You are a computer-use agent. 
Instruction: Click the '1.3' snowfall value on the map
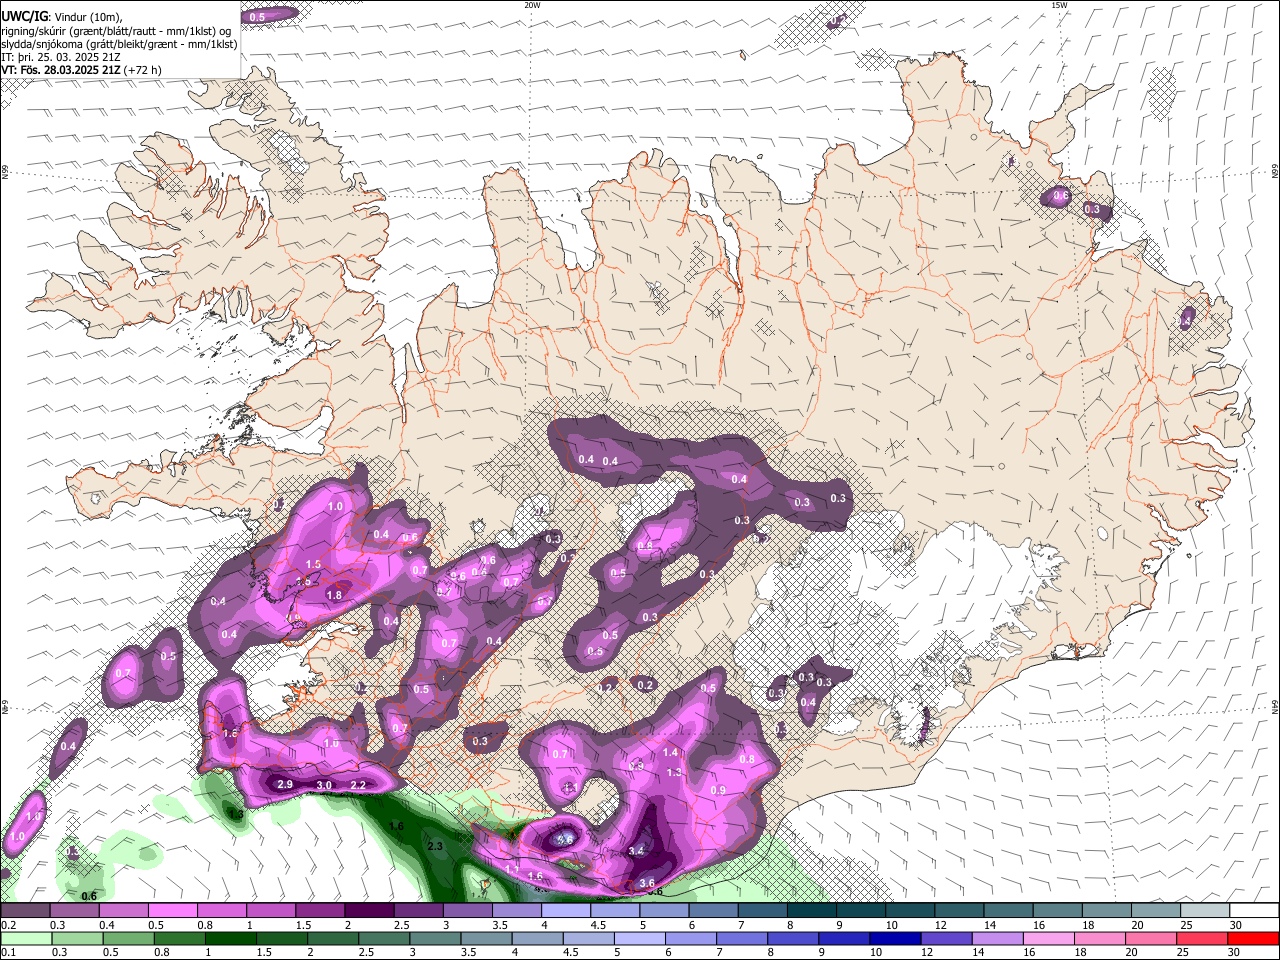(674, 772)
